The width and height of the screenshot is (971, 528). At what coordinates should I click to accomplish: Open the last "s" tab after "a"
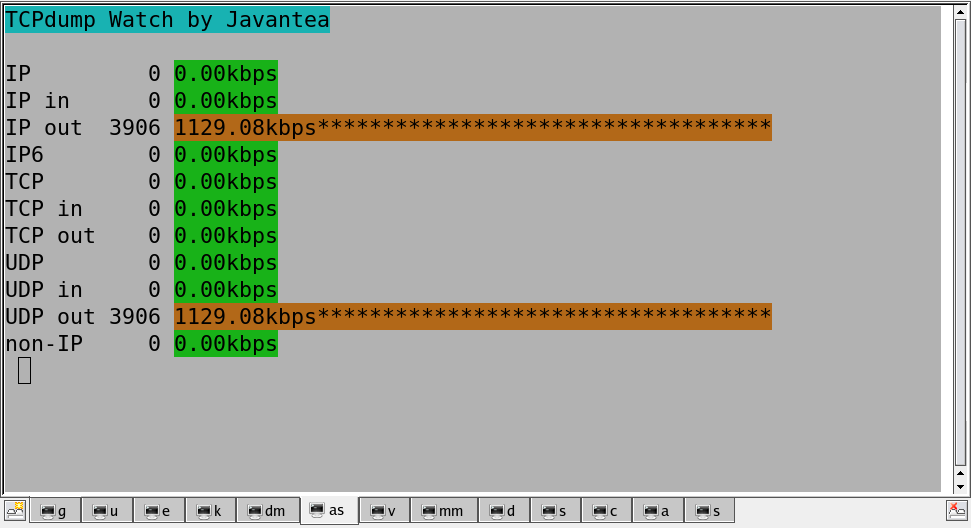click(x=710, y=511)
